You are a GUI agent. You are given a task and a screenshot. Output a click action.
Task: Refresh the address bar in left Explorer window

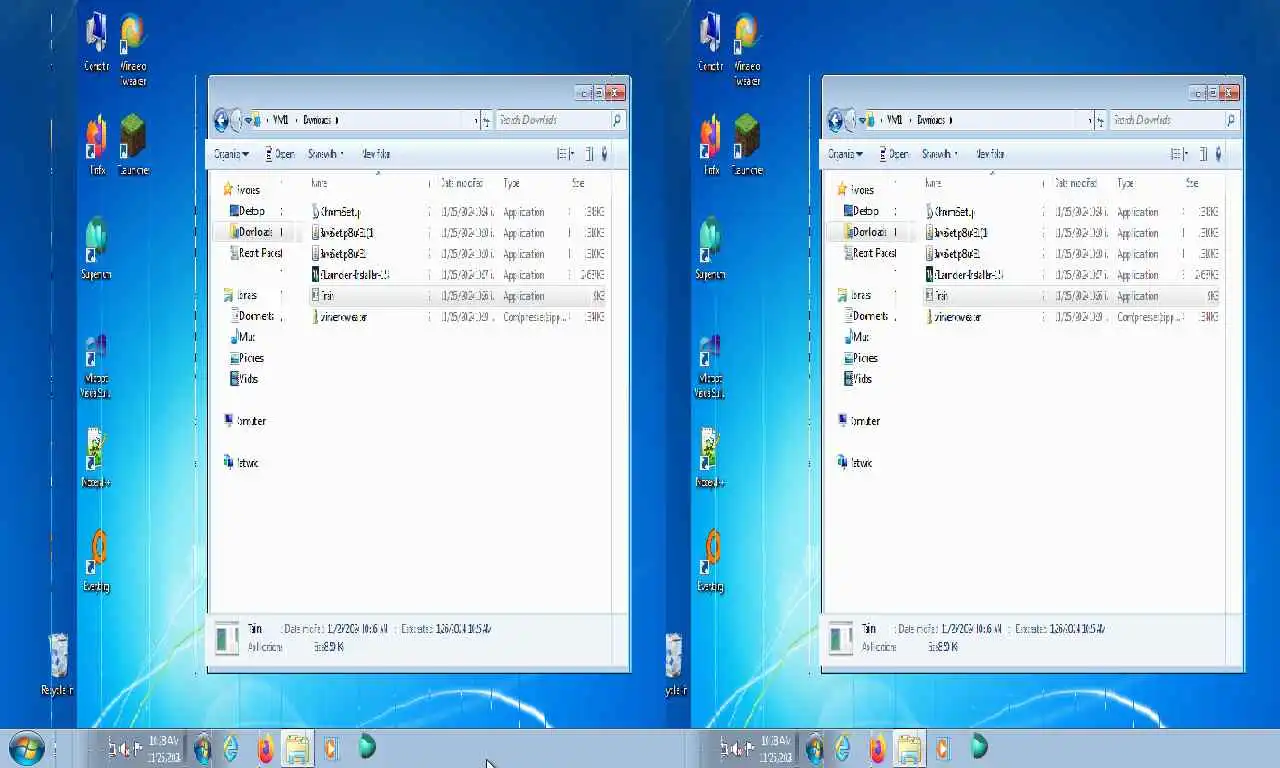point(486,120)
